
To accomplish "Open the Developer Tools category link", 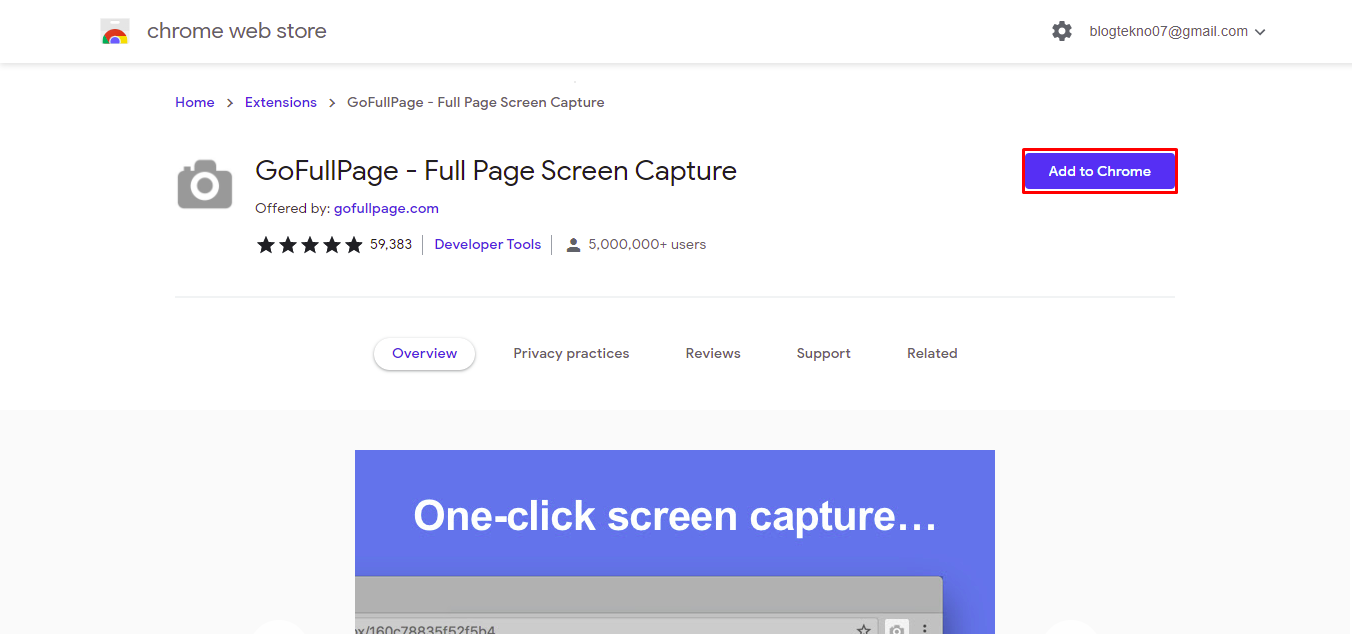I will point(488,244).
